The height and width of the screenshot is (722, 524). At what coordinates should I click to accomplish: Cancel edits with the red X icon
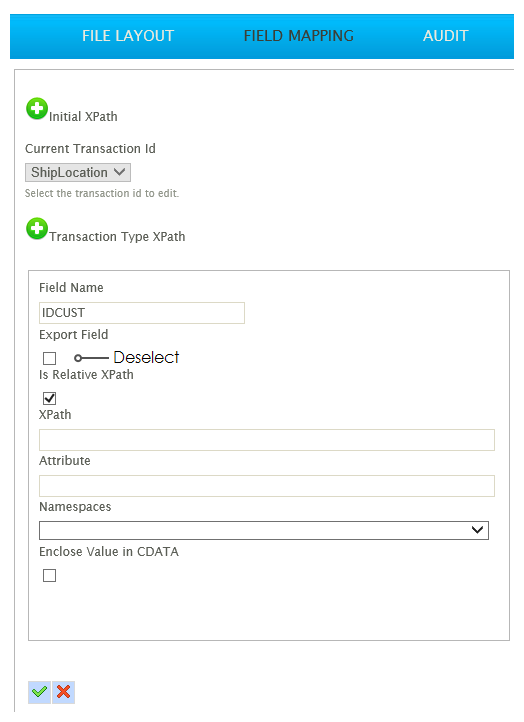pos(64,692)
